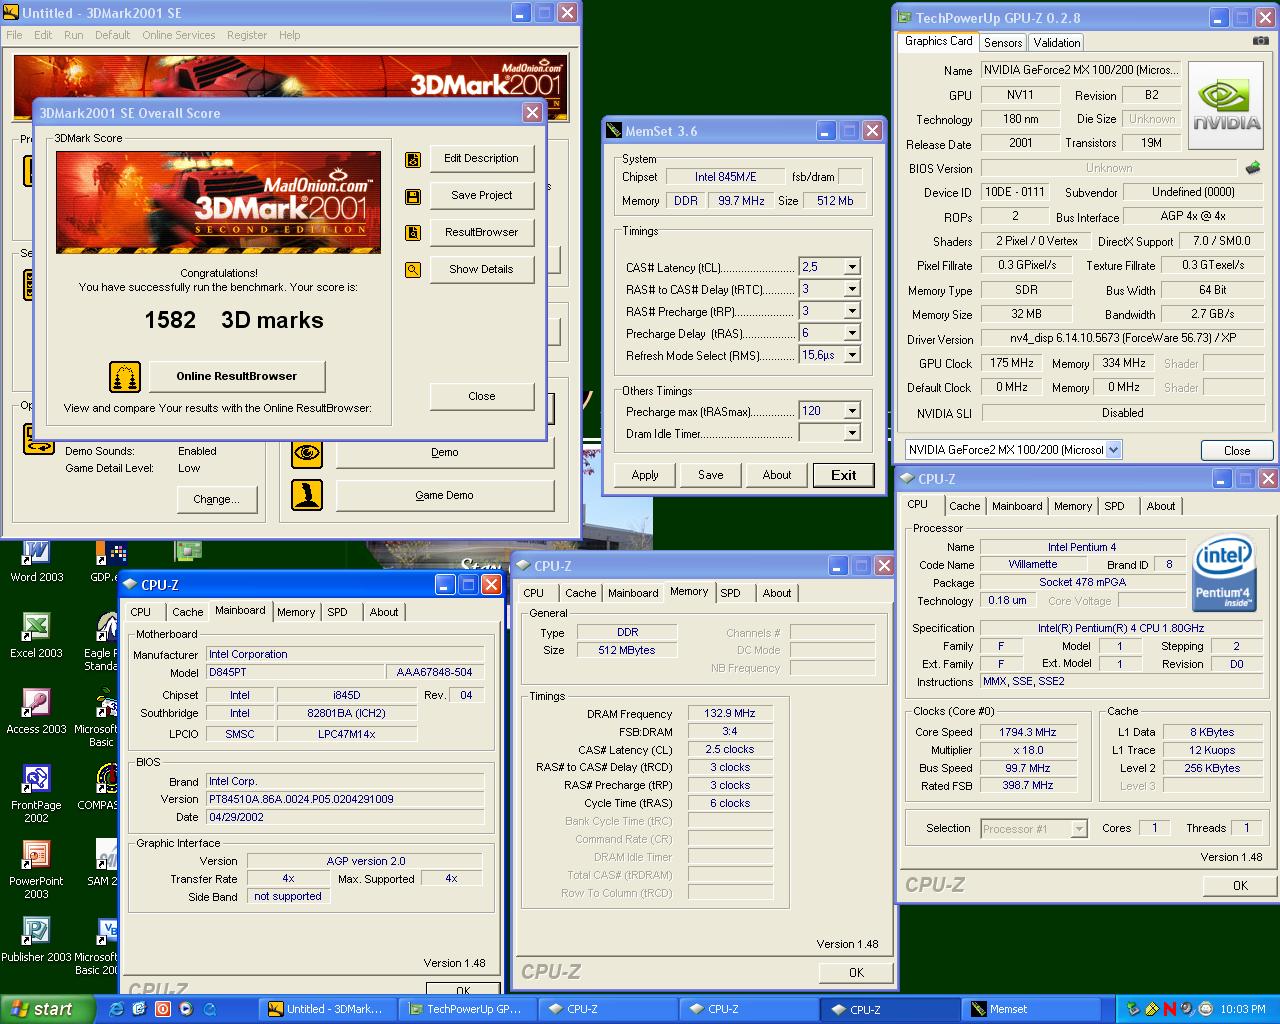Click the Edit Description icon in the score dialog
Image resolution: width=1280 pixels, height=1024 pixels.
pos(412,159)
